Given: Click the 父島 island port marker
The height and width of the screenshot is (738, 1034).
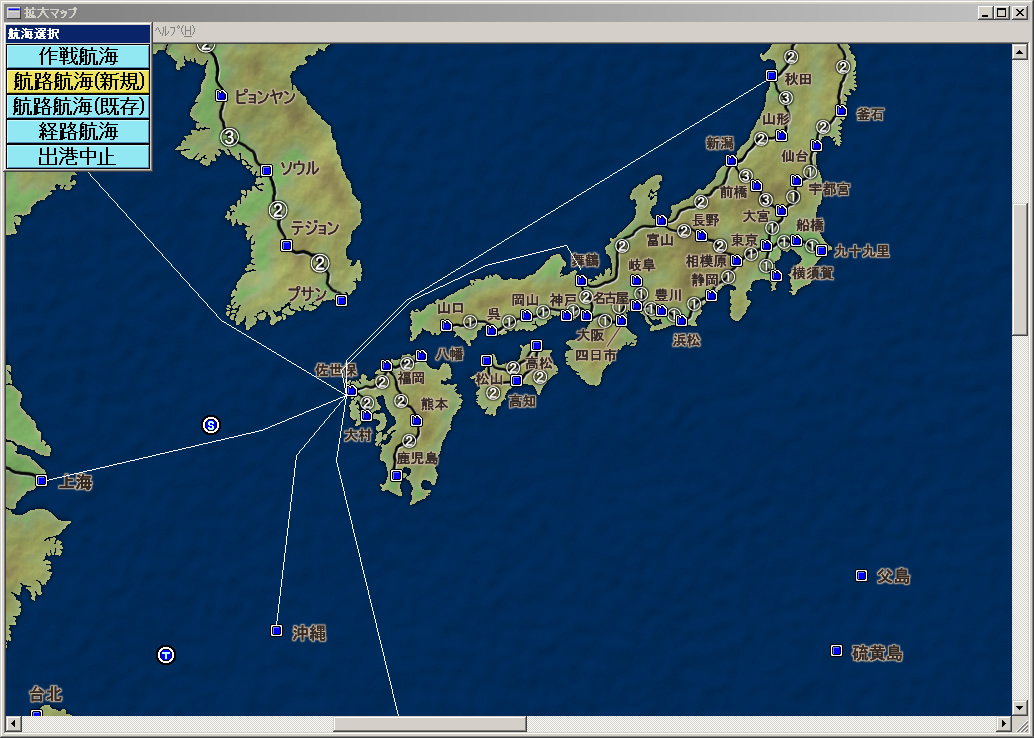Looking at the screenshot, I should pyautogui.click(x=861, y=575).
